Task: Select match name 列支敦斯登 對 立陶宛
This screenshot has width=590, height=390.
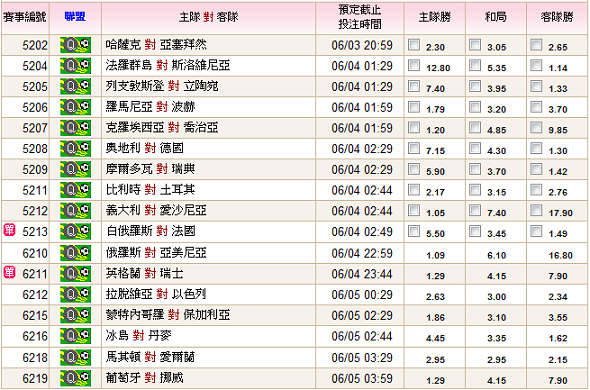Action: tap(162, 86)
